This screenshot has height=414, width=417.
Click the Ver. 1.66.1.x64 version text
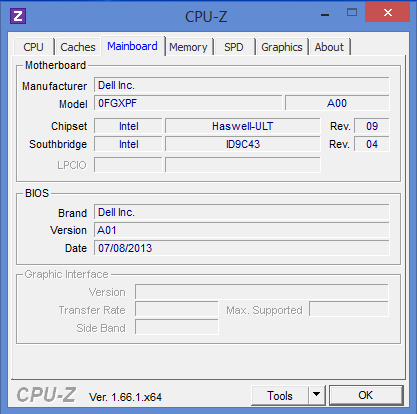coord(125,397)
